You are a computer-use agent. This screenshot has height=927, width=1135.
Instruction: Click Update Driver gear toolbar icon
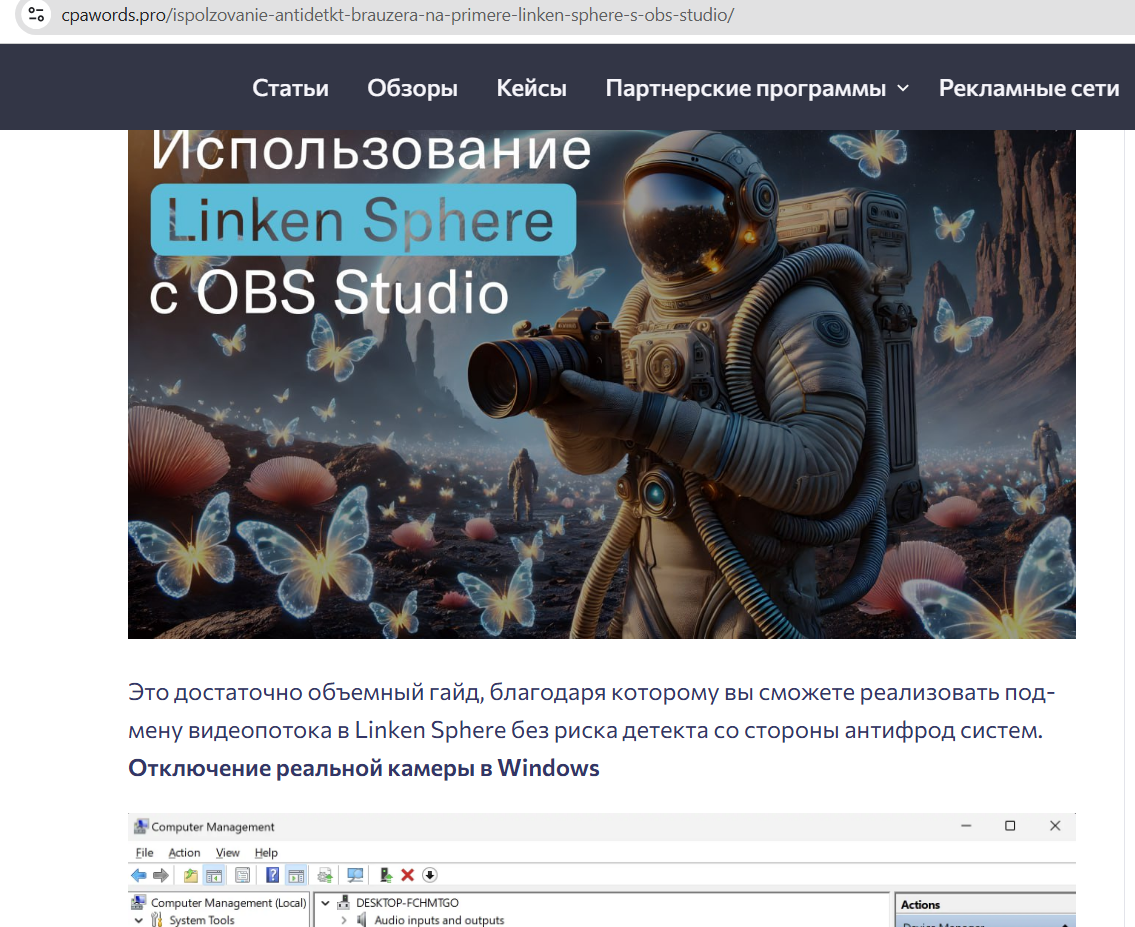pos(325,875)
